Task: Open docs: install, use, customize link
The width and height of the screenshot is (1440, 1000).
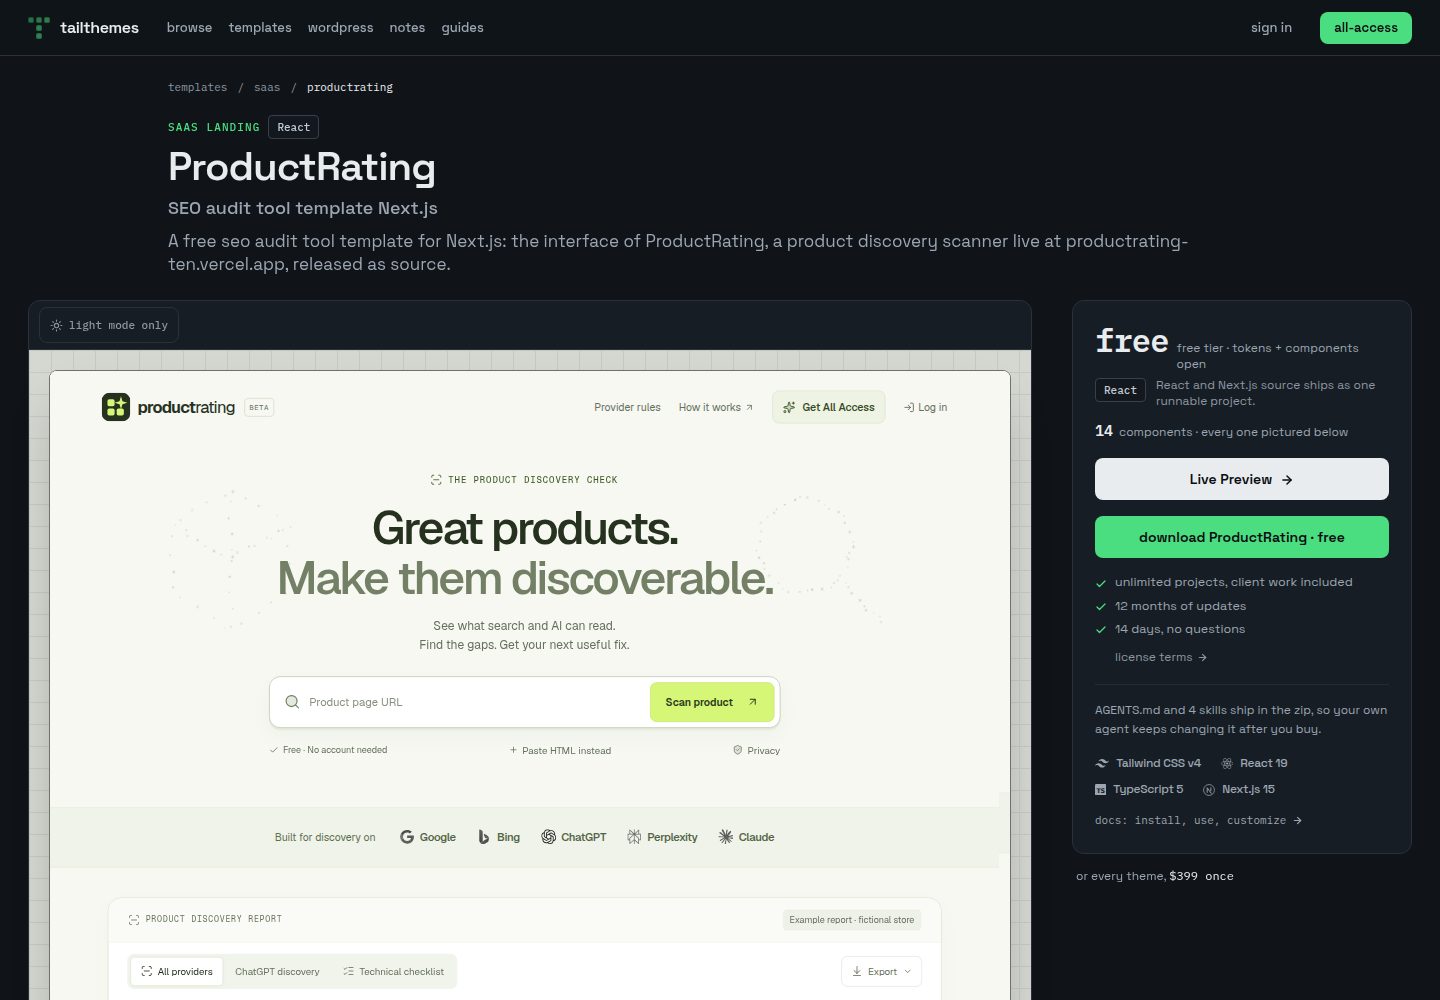Action: tap(1198, 820)
